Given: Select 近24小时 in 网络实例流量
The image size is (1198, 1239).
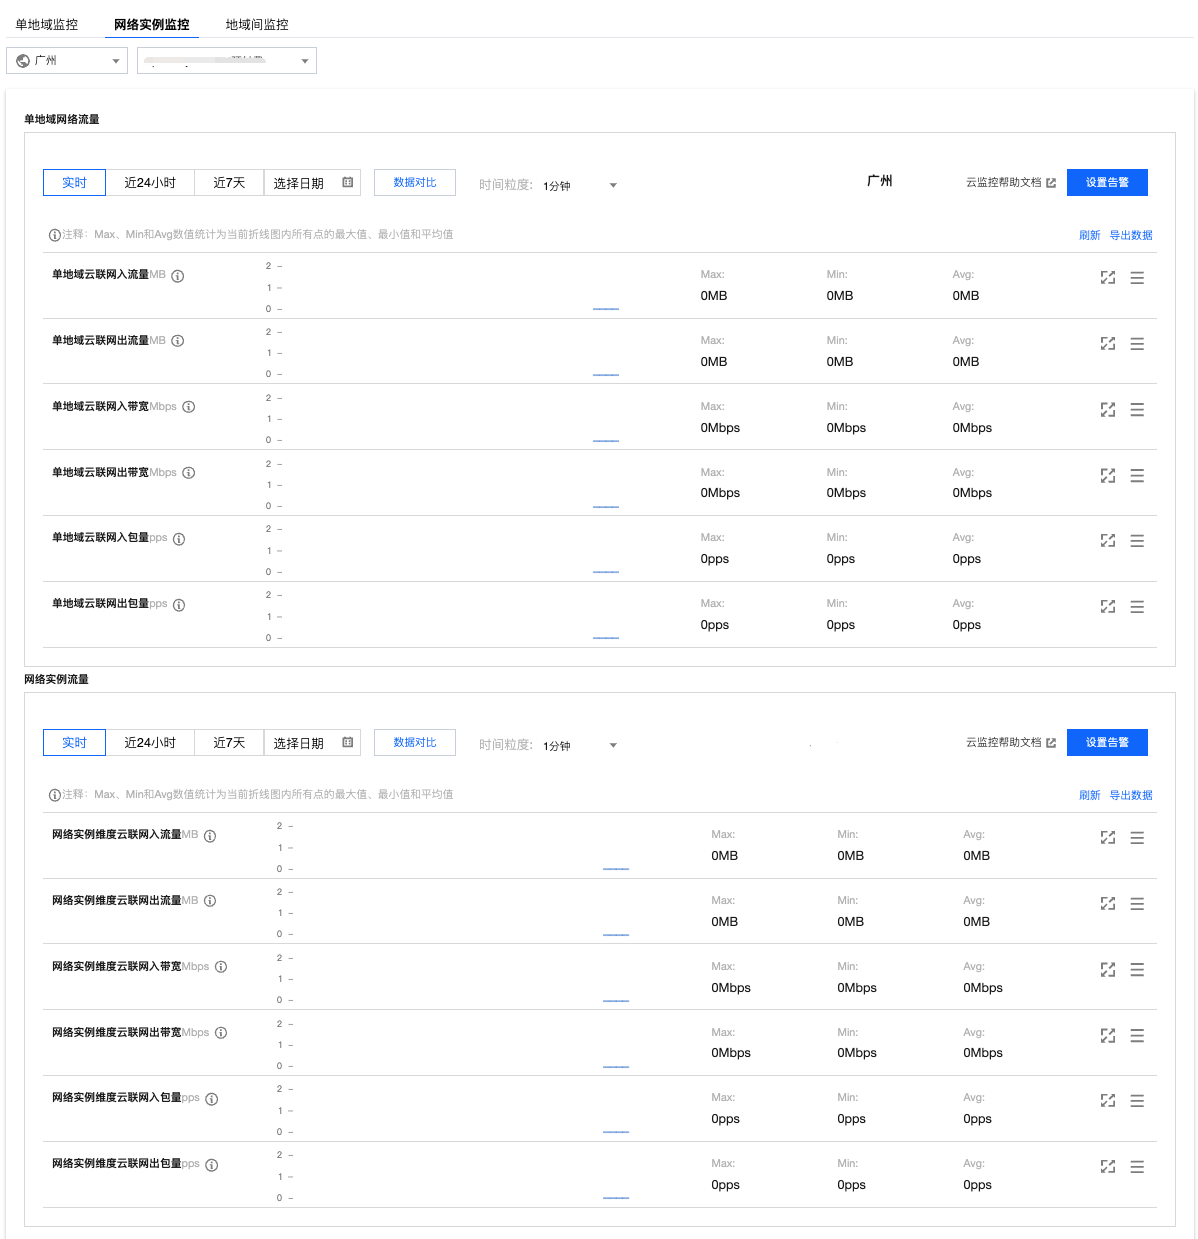Looking at the screenshot, I should click(150, 743).
